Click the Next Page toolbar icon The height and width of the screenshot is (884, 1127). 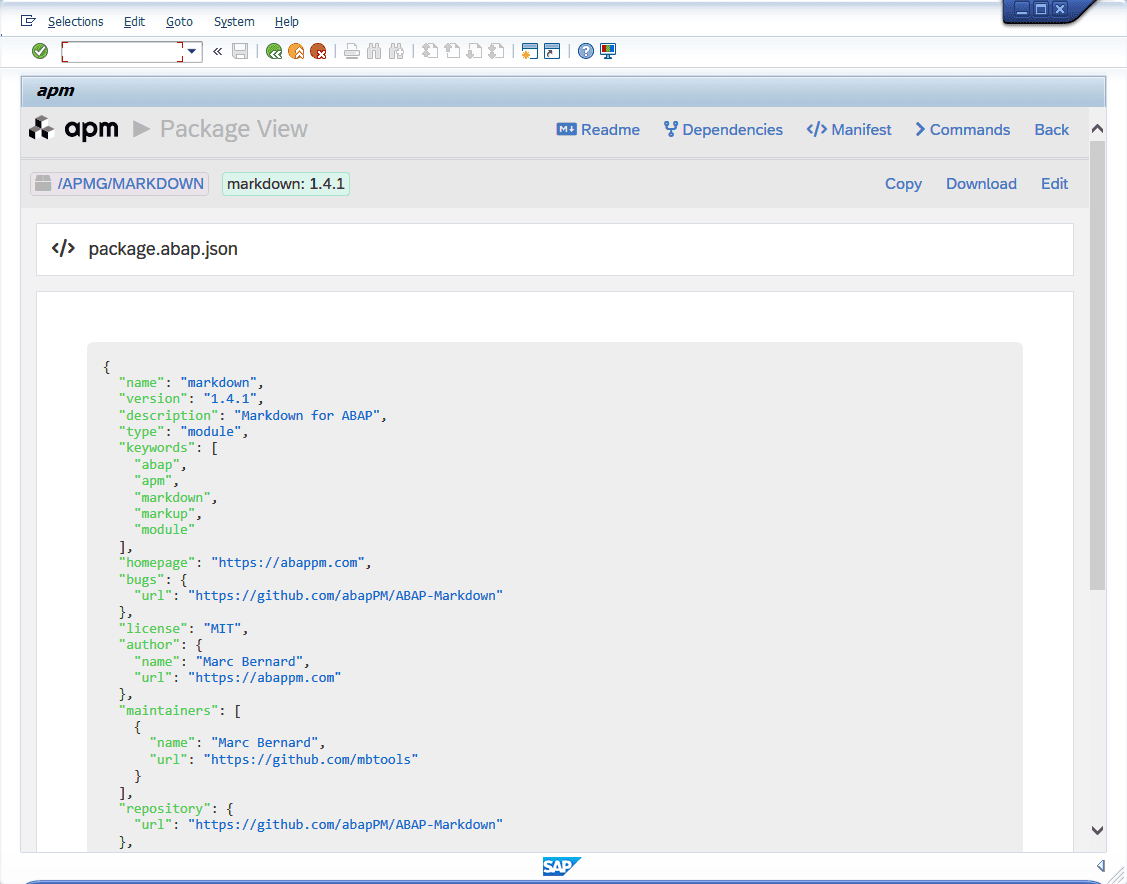click(x=474, y=51)
